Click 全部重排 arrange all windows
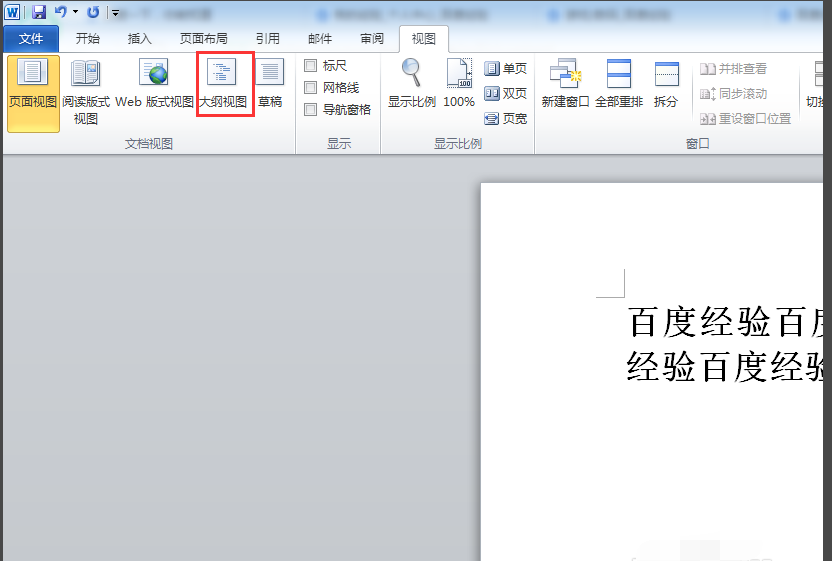The image size is (832, 561). coord(619,84)
